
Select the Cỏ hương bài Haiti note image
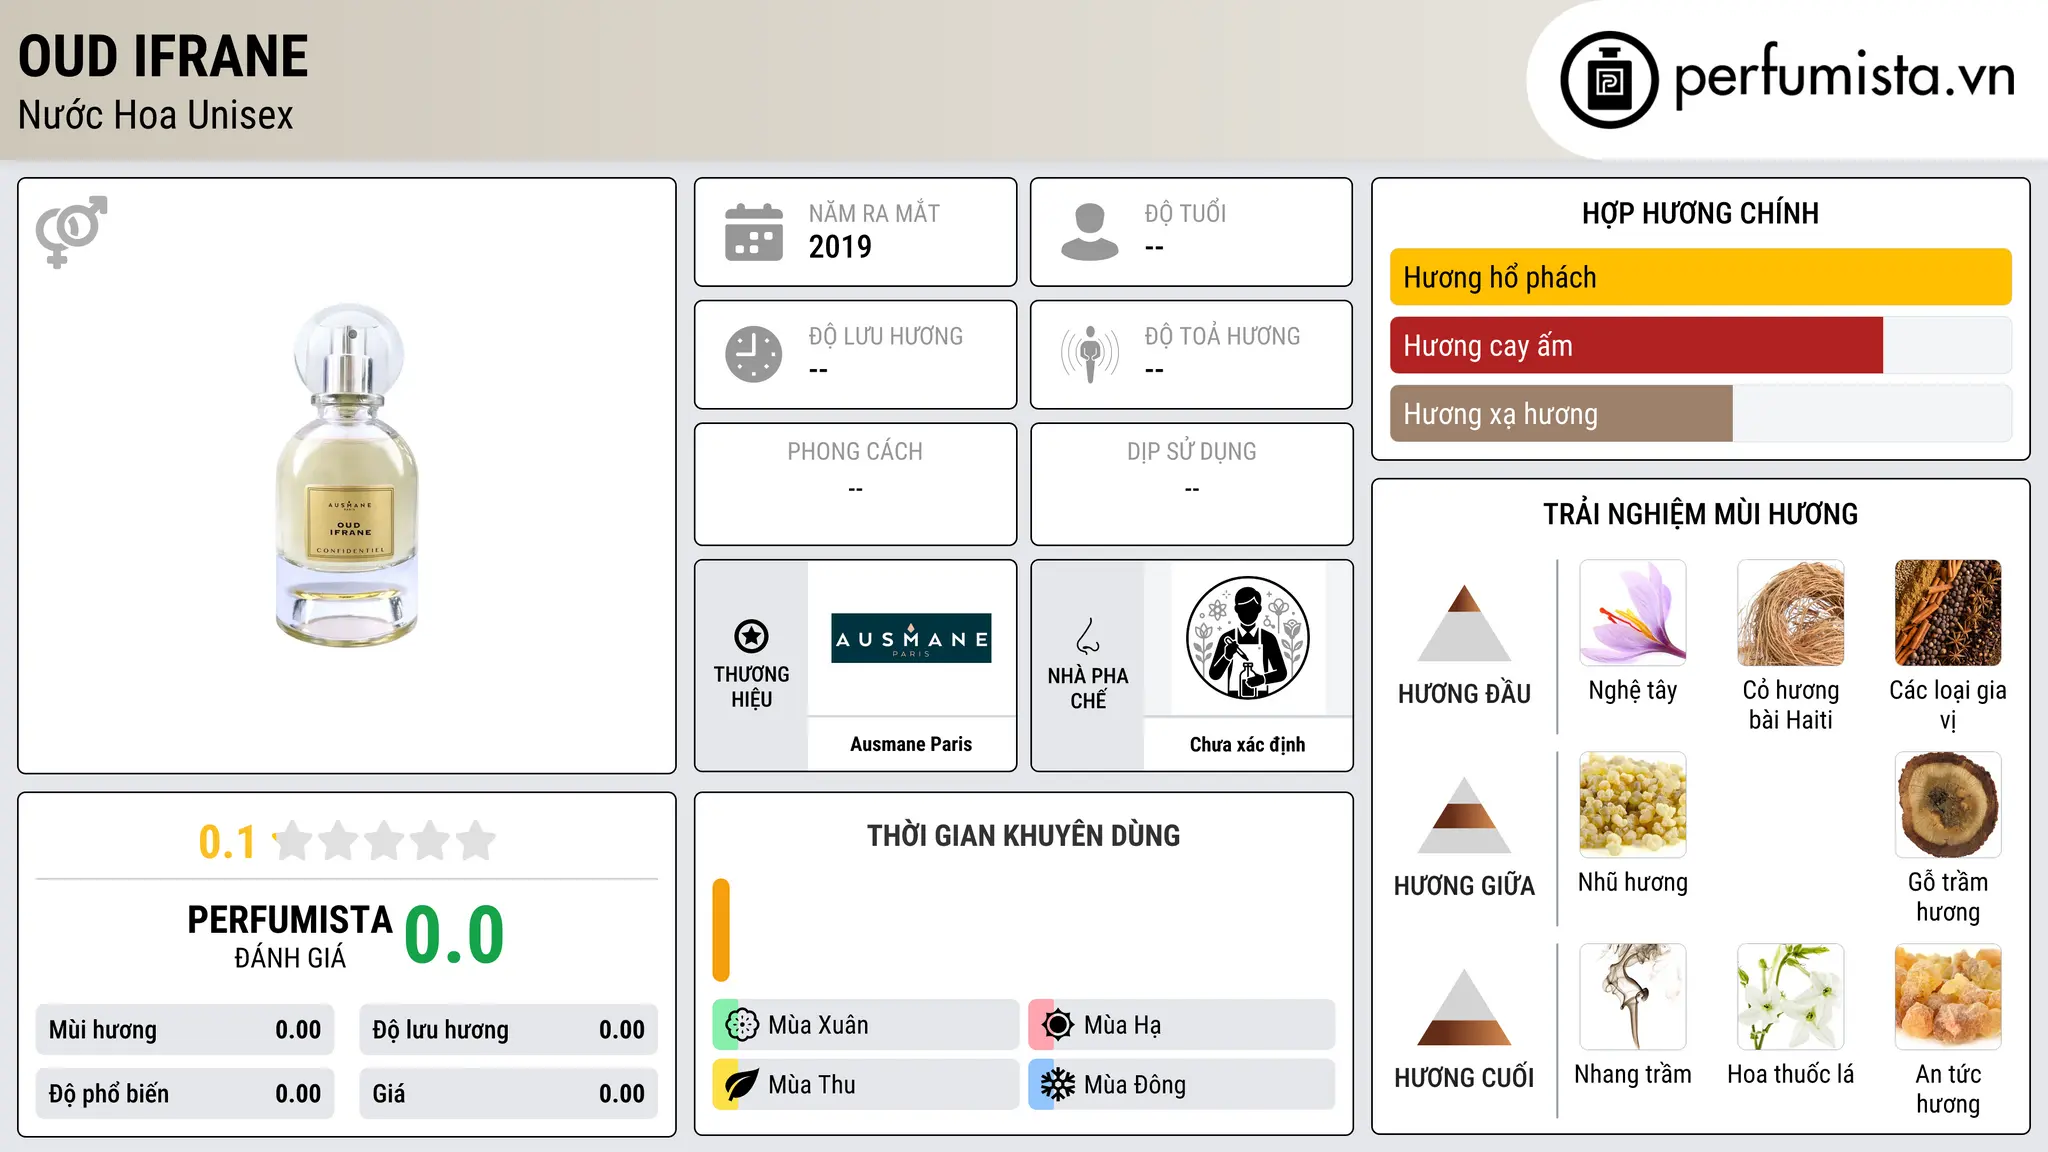click(x=1791, y=613)
